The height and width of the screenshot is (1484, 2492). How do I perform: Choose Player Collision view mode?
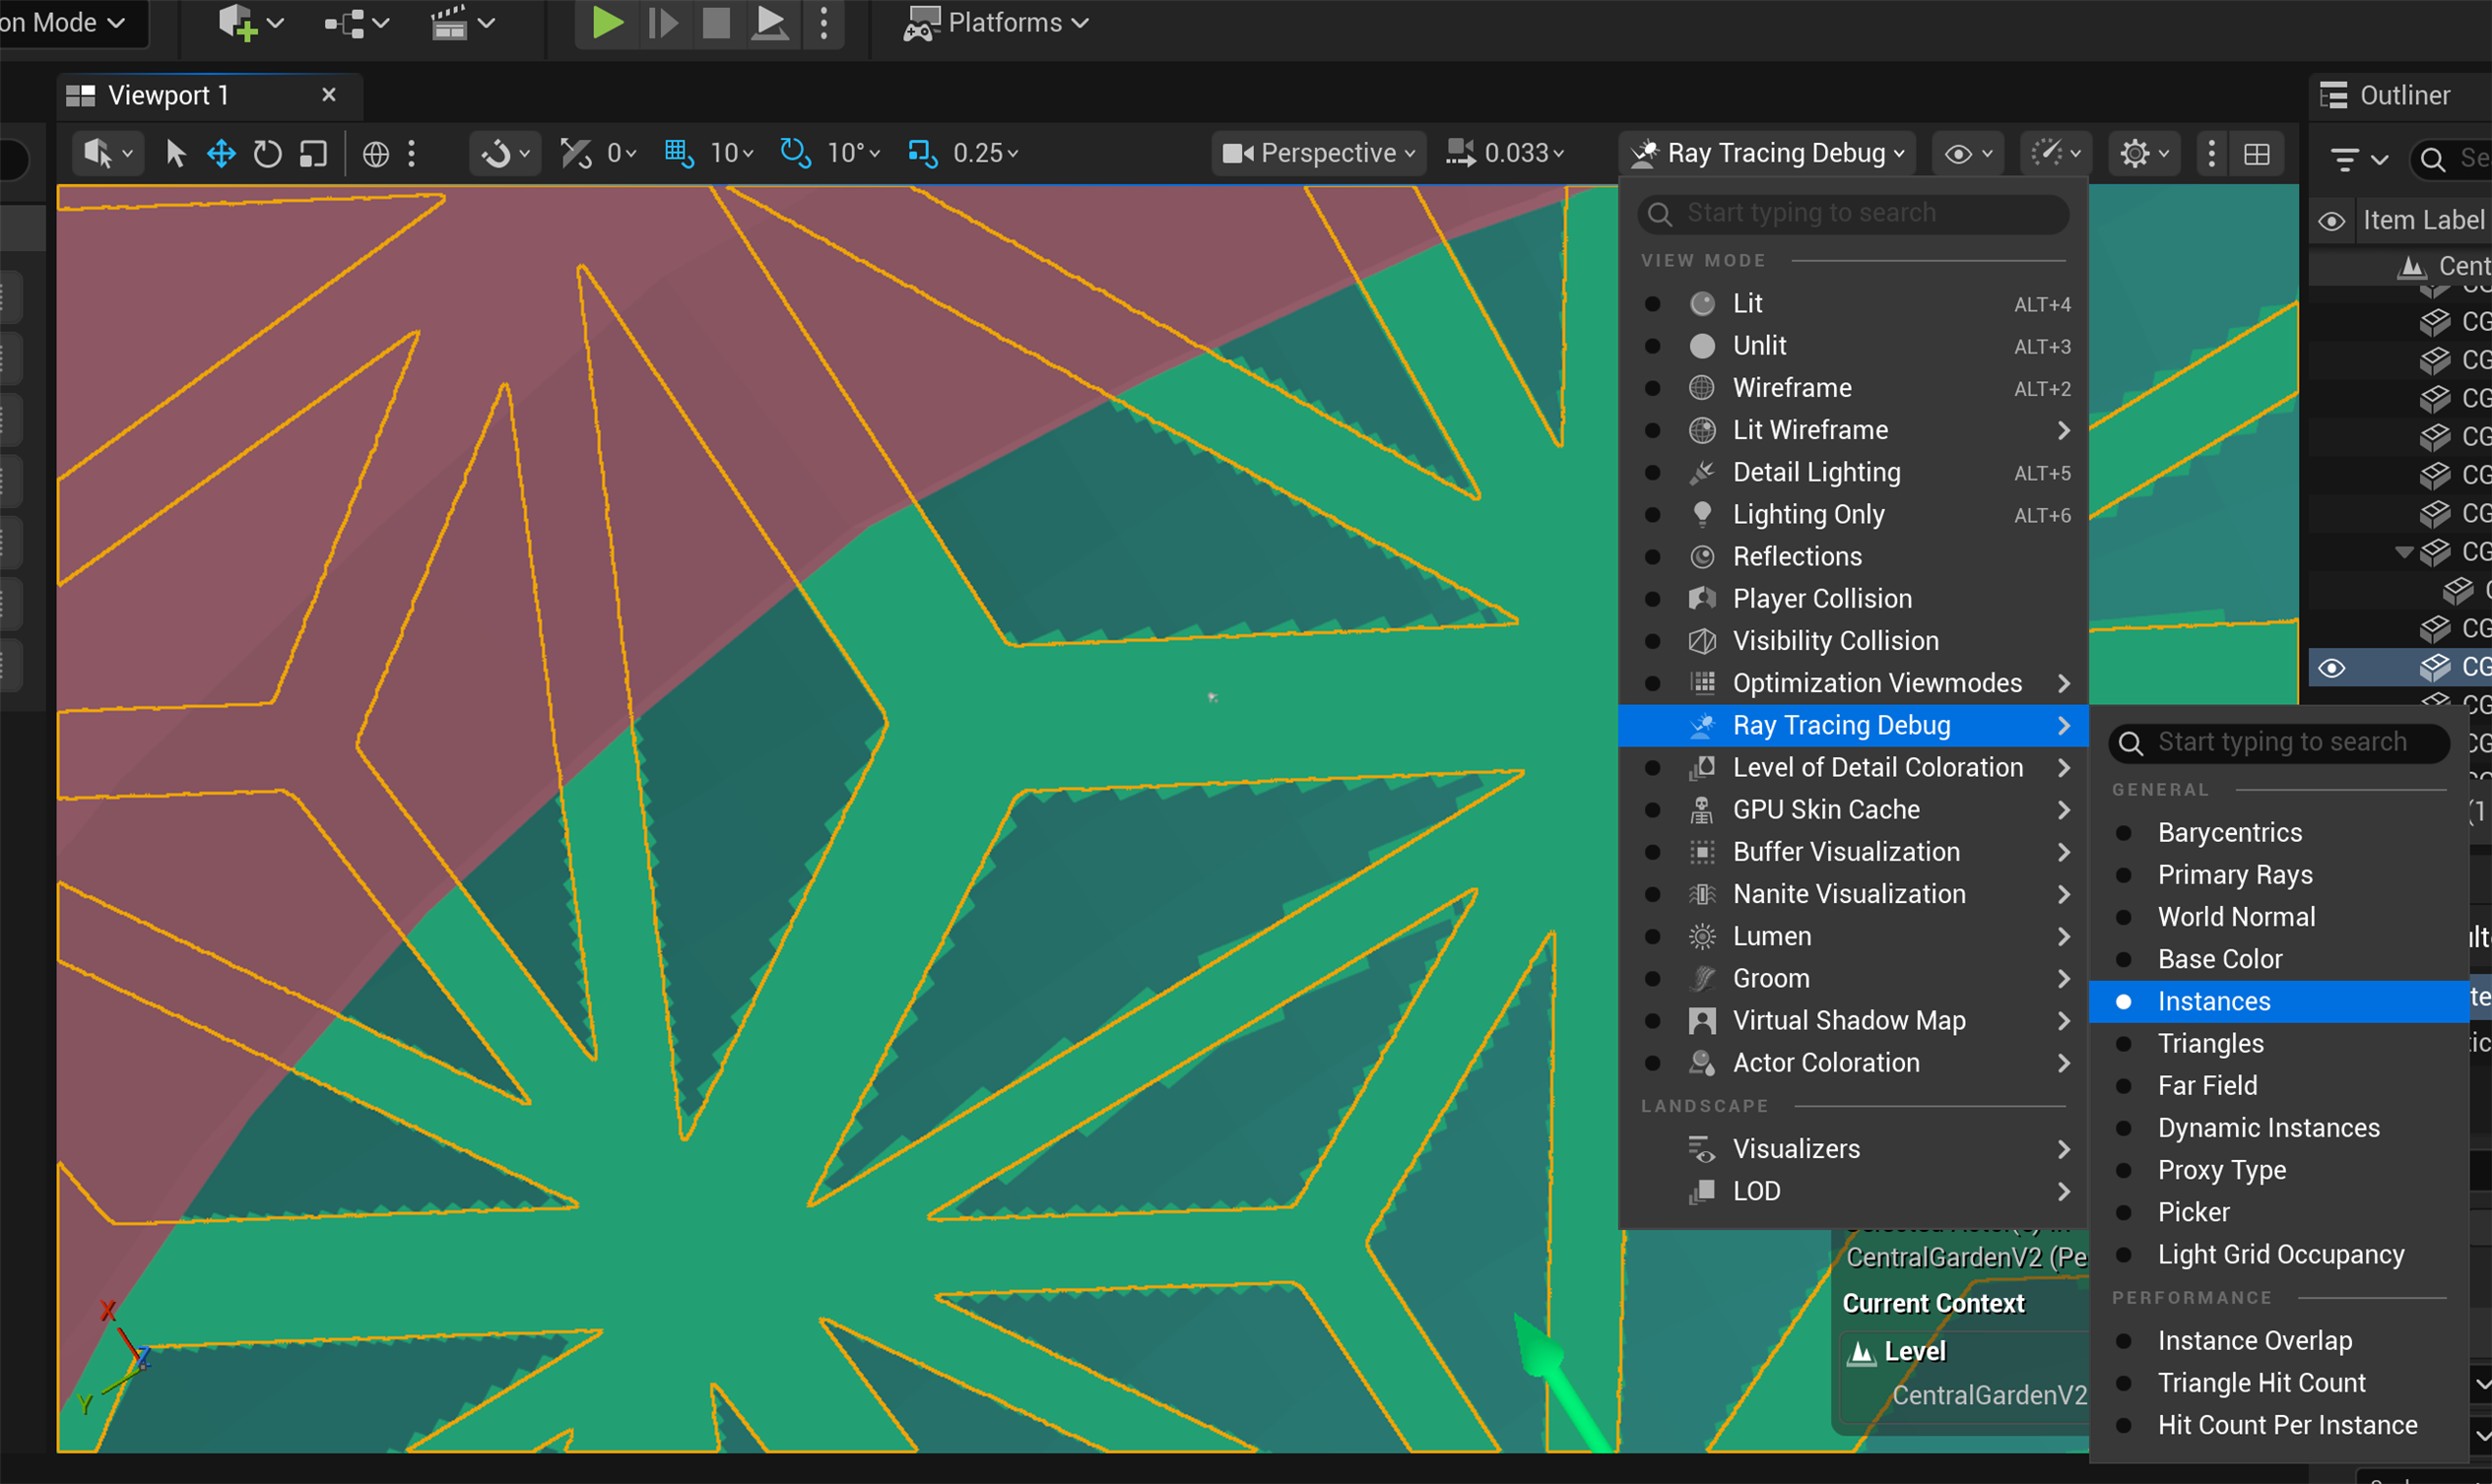coord(1853,598)
